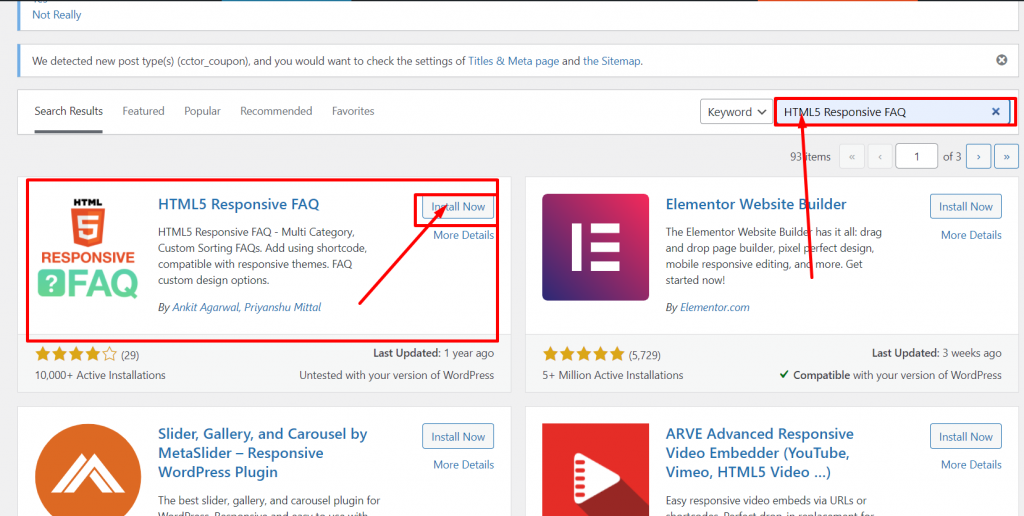Open the Sitemap link
This screenshot has height=516, width=1024.
click(x=611, y=61)
